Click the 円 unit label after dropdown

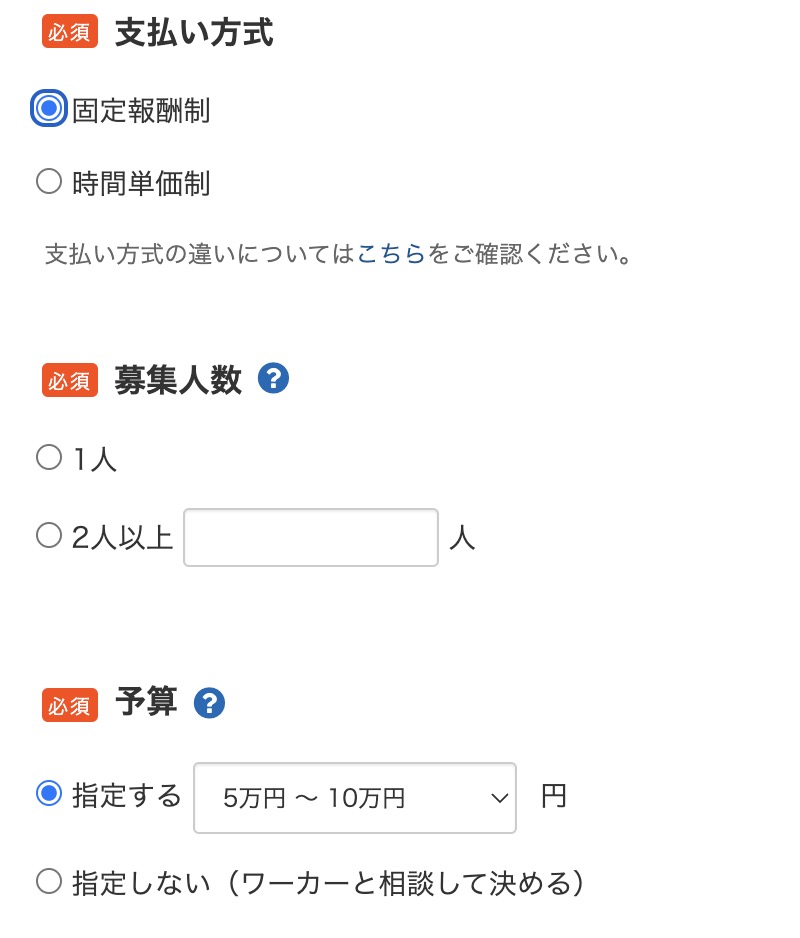(553, 797)
